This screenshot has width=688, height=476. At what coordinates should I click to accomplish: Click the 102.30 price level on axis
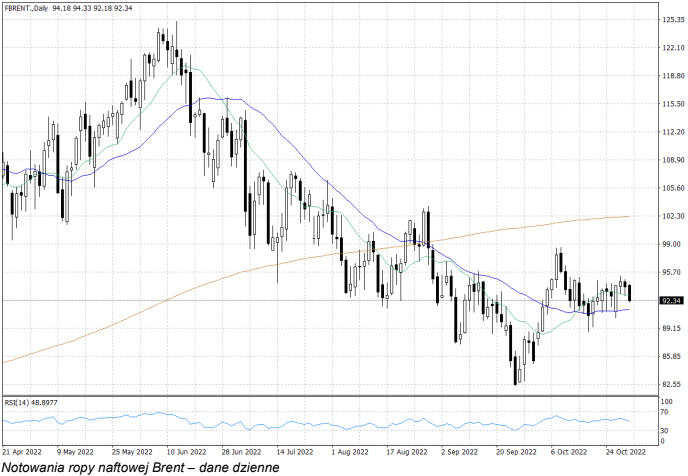click(x=671, y=216)
